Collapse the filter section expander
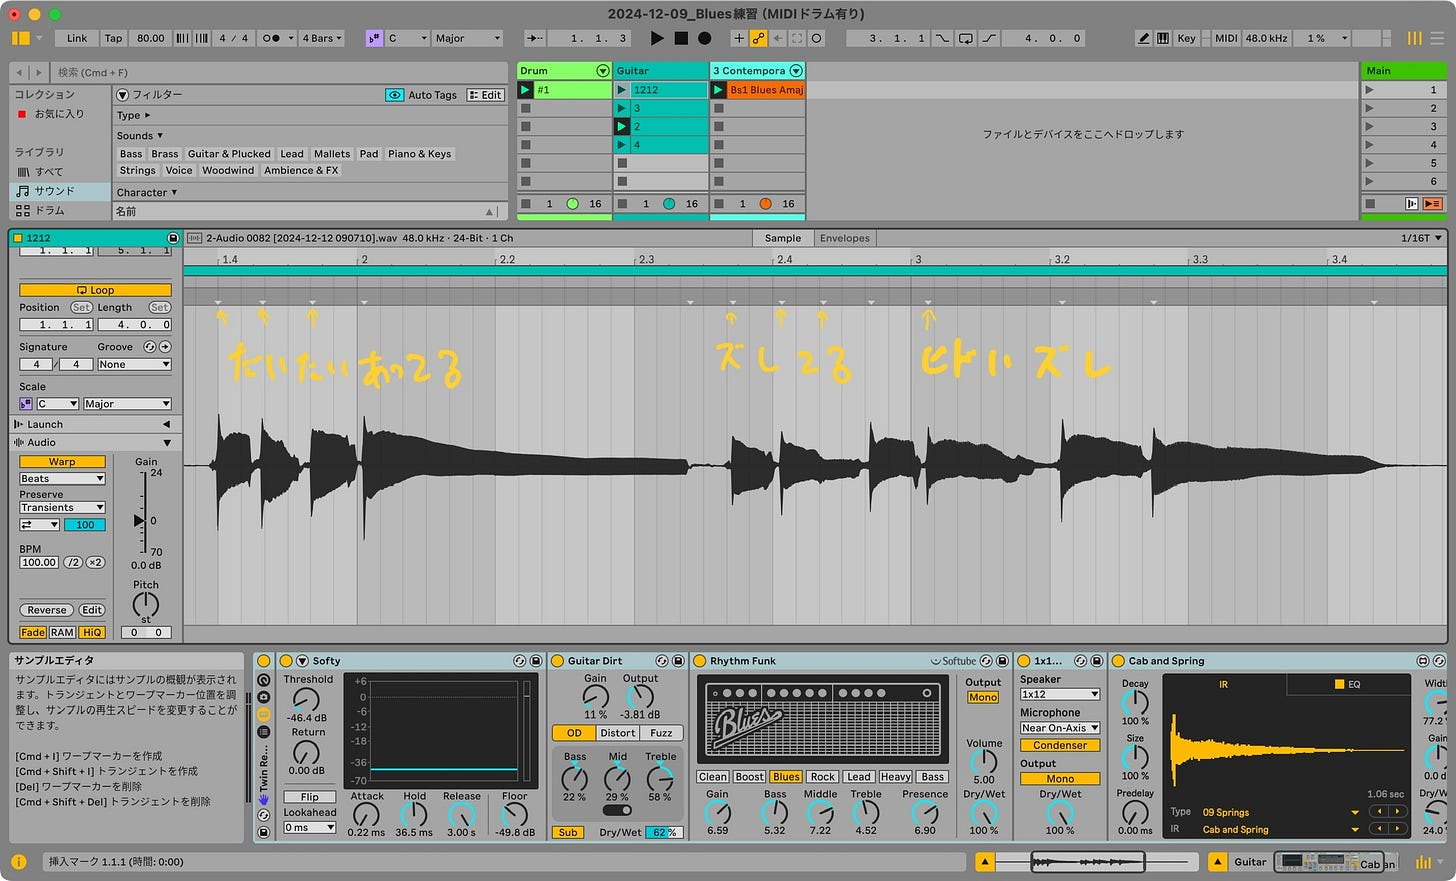The image size is (1456, 881). pyautogui.click(x=123, y=95)
